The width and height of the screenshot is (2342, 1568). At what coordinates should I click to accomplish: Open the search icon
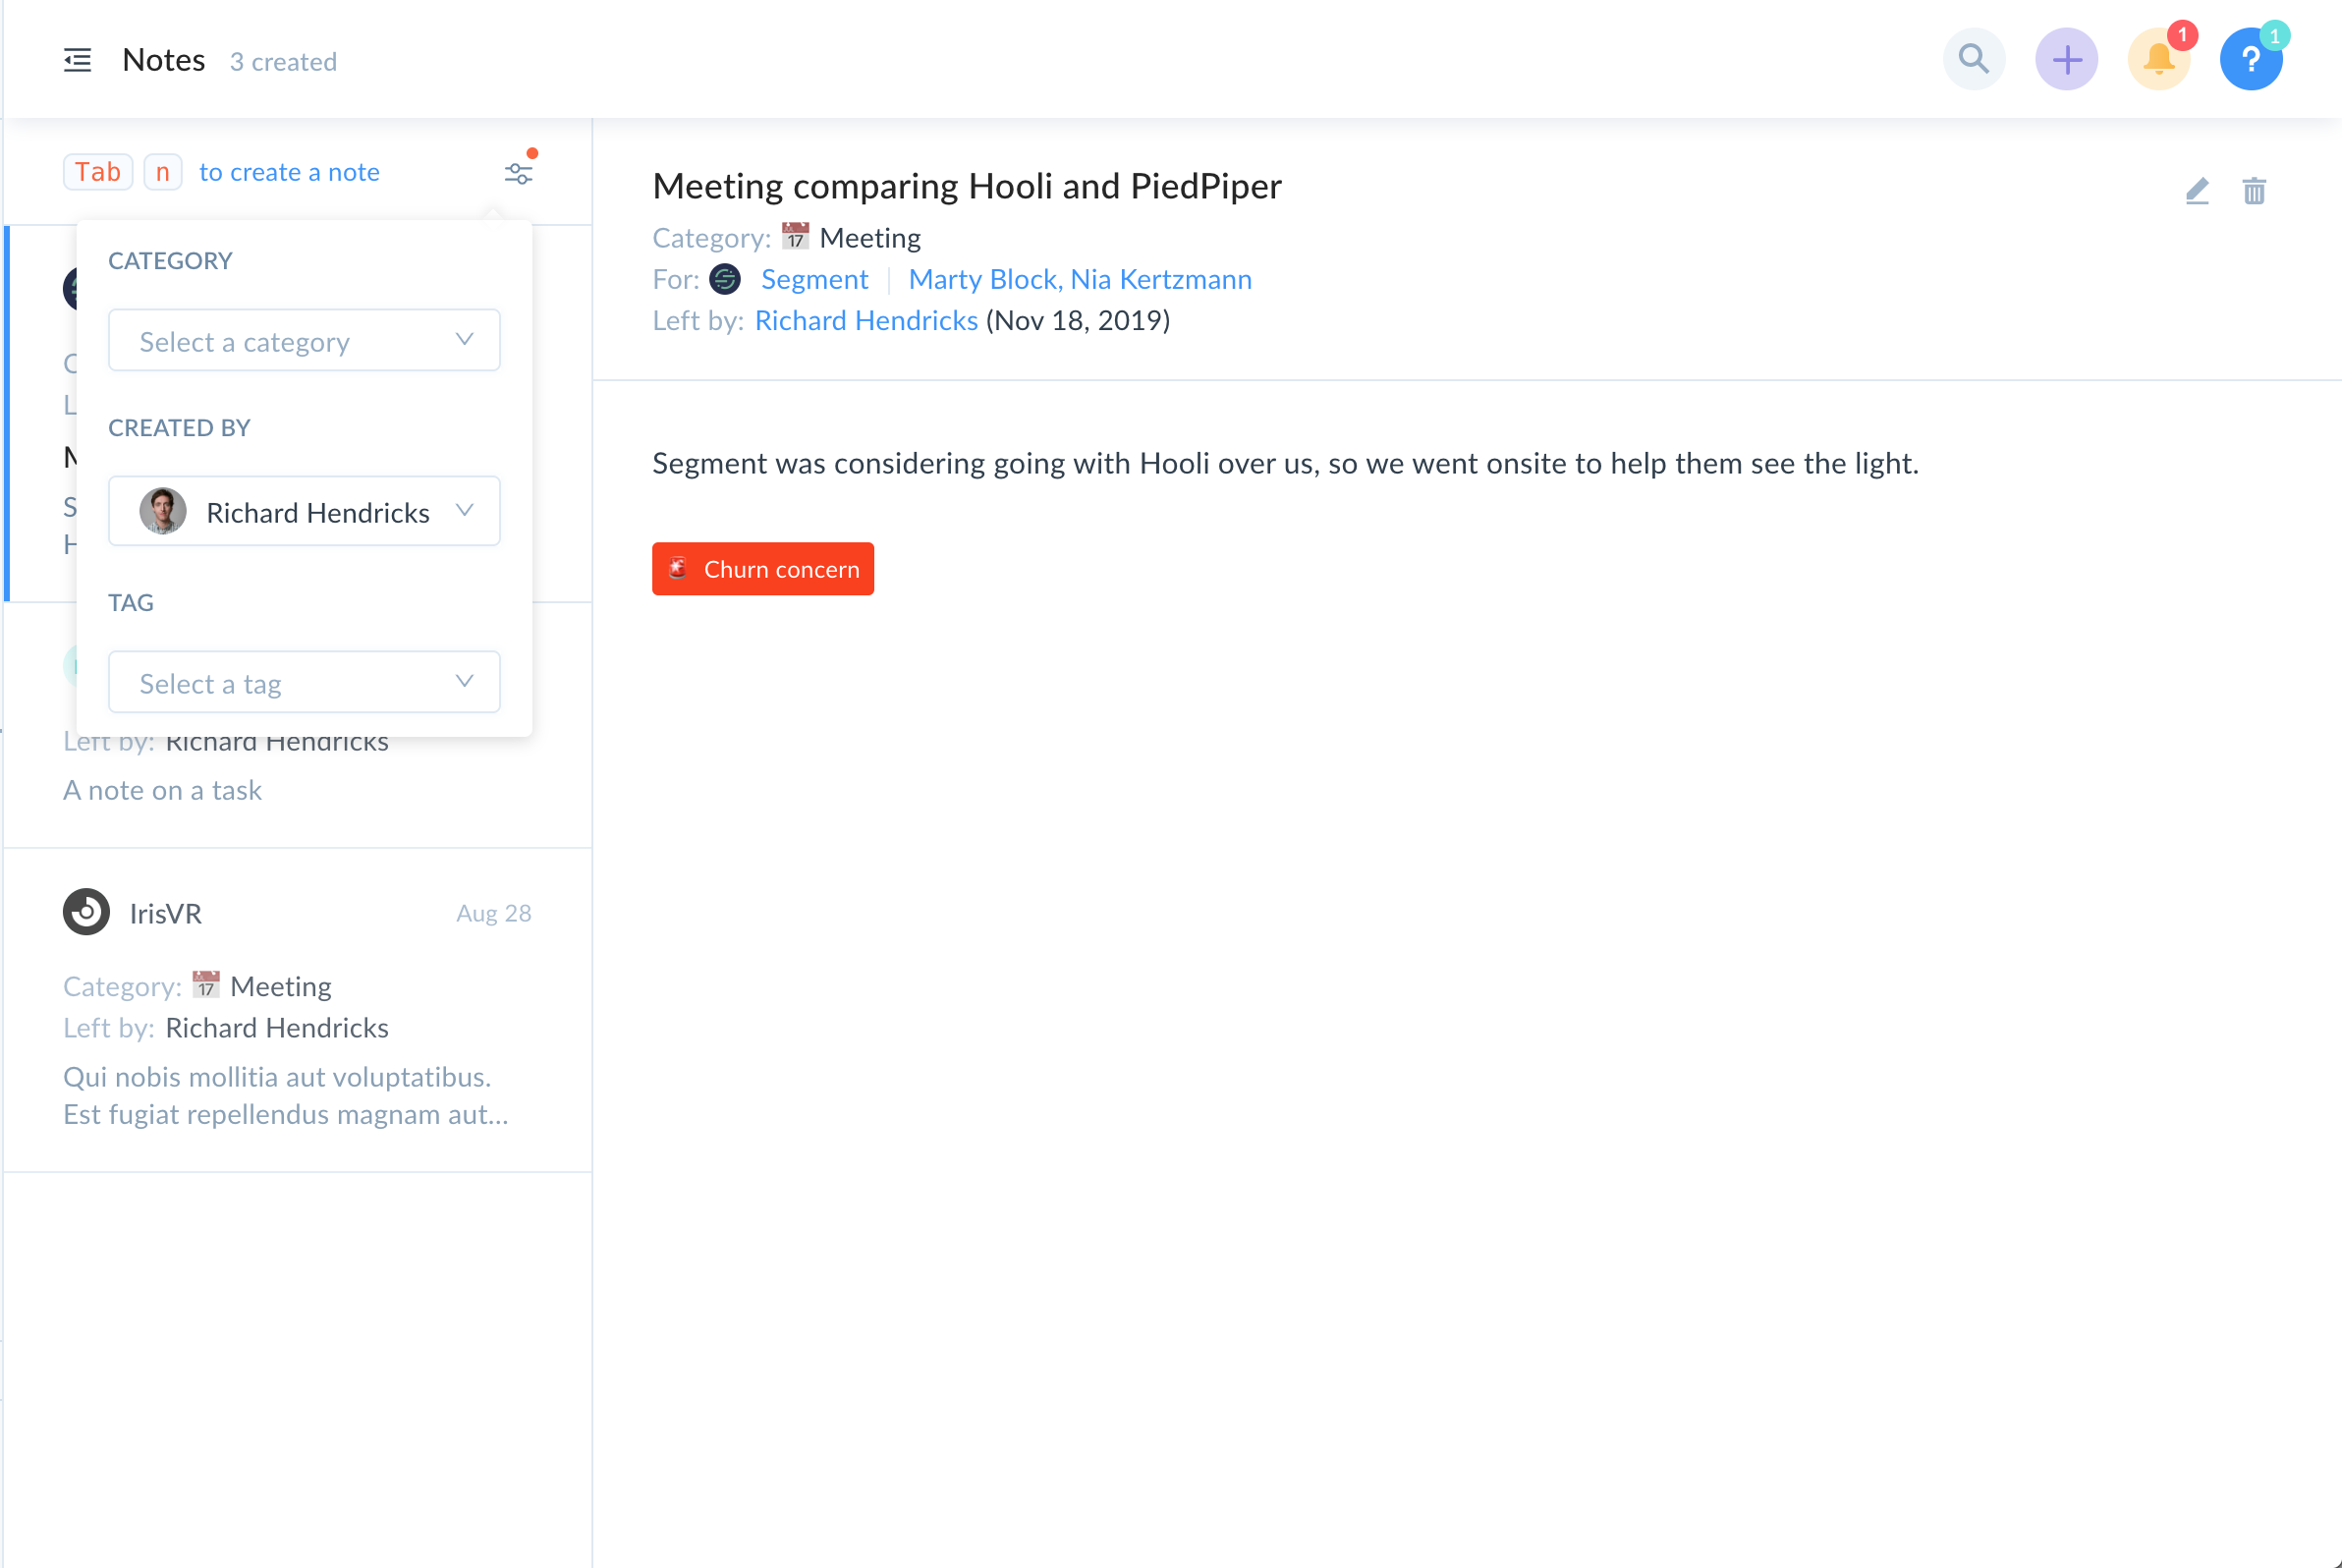[1973, 59]
